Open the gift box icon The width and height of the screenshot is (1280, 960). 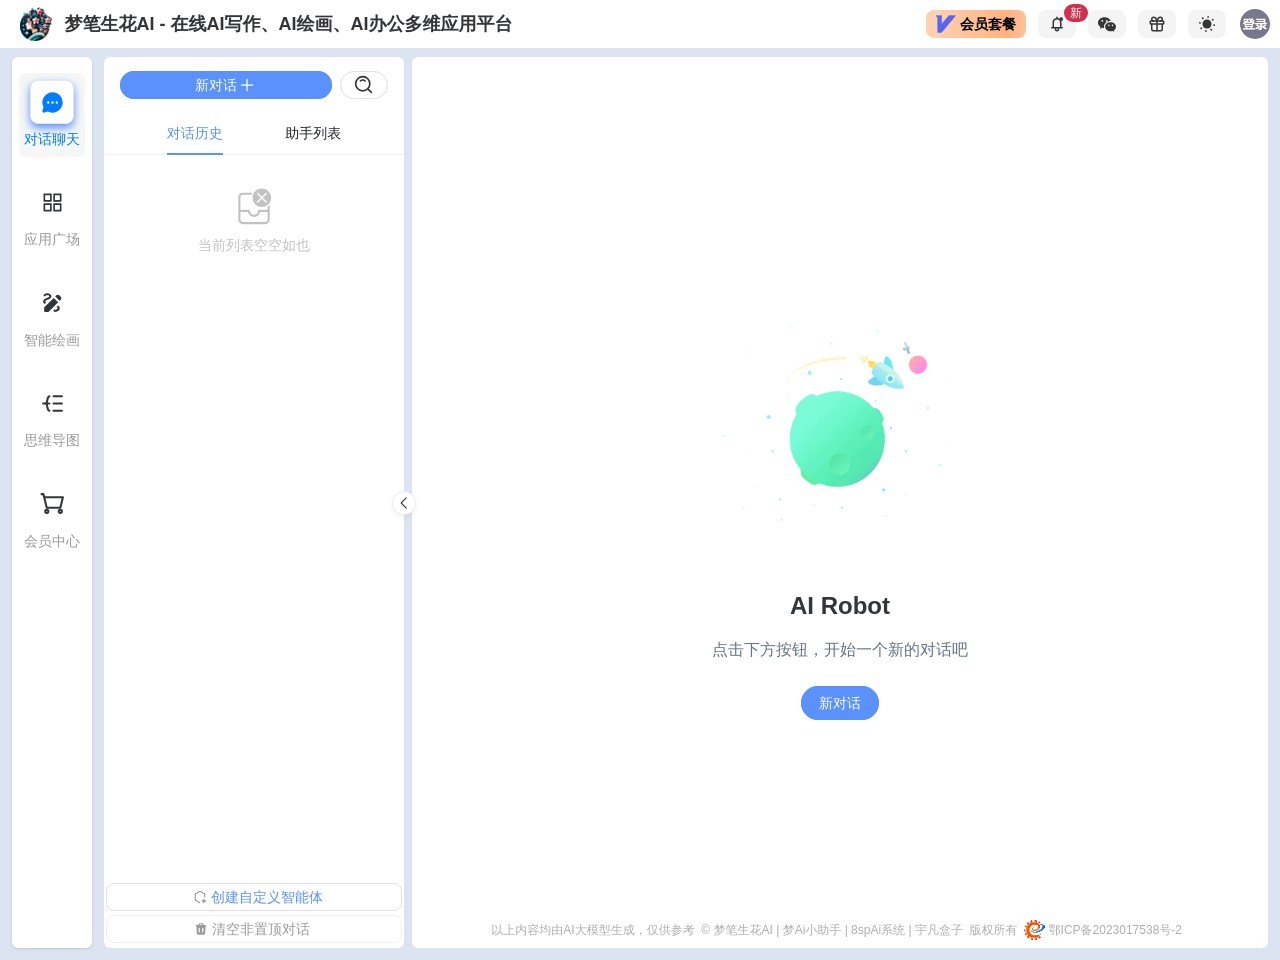[1157, 24]
